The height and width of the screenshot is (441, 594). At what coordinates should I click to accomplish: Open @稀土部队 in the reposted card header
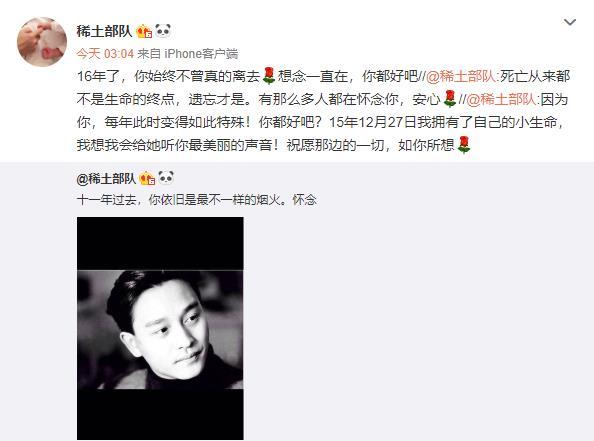pos(106,178)
